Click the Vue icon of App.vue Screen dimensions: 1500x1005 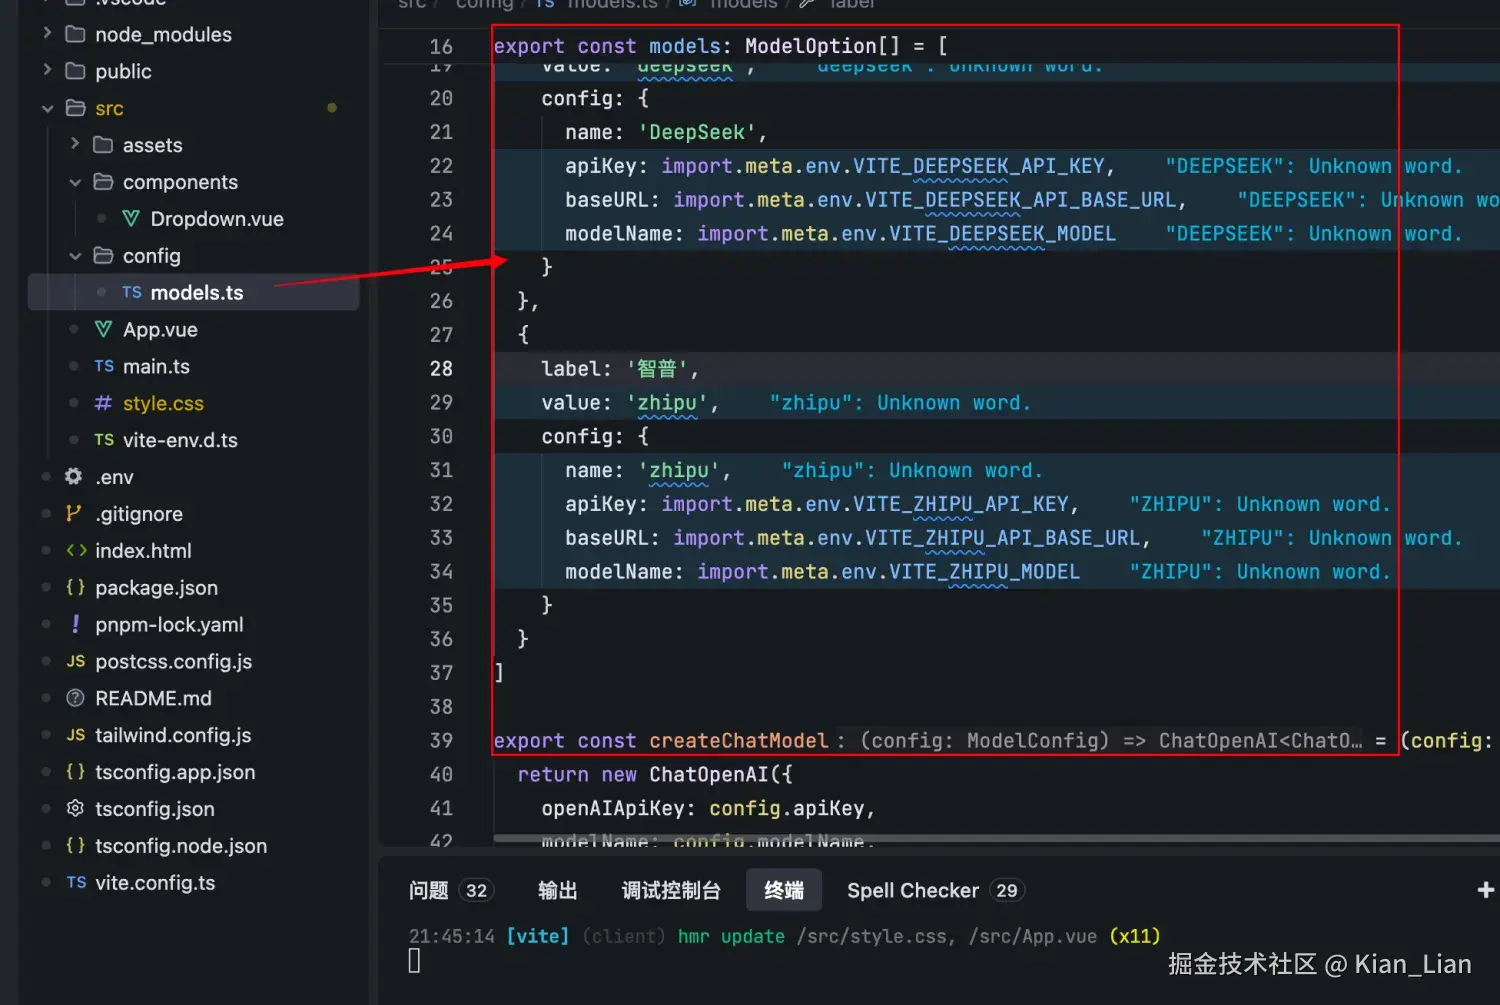[x=103, y=330]
